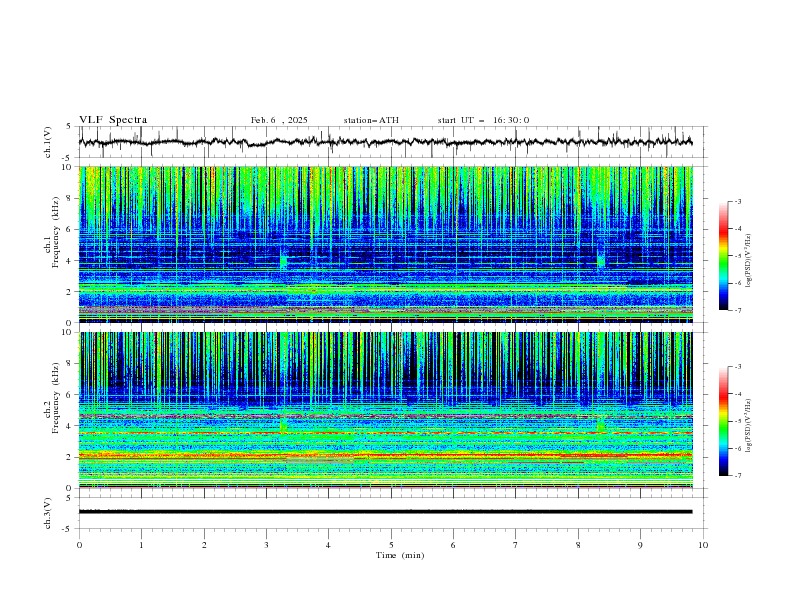Click the "start UT = 16:30:0" header text
The image size is (792, 612).
[483, 120]
